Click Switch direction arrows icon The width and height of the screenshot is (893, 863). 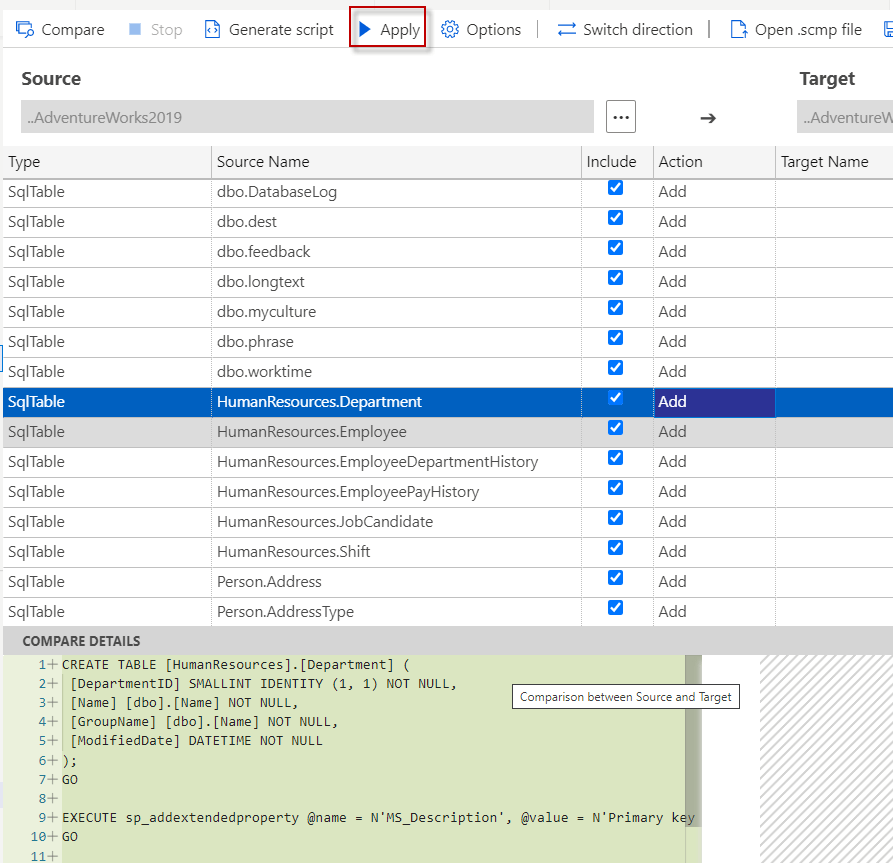point(567,30)
